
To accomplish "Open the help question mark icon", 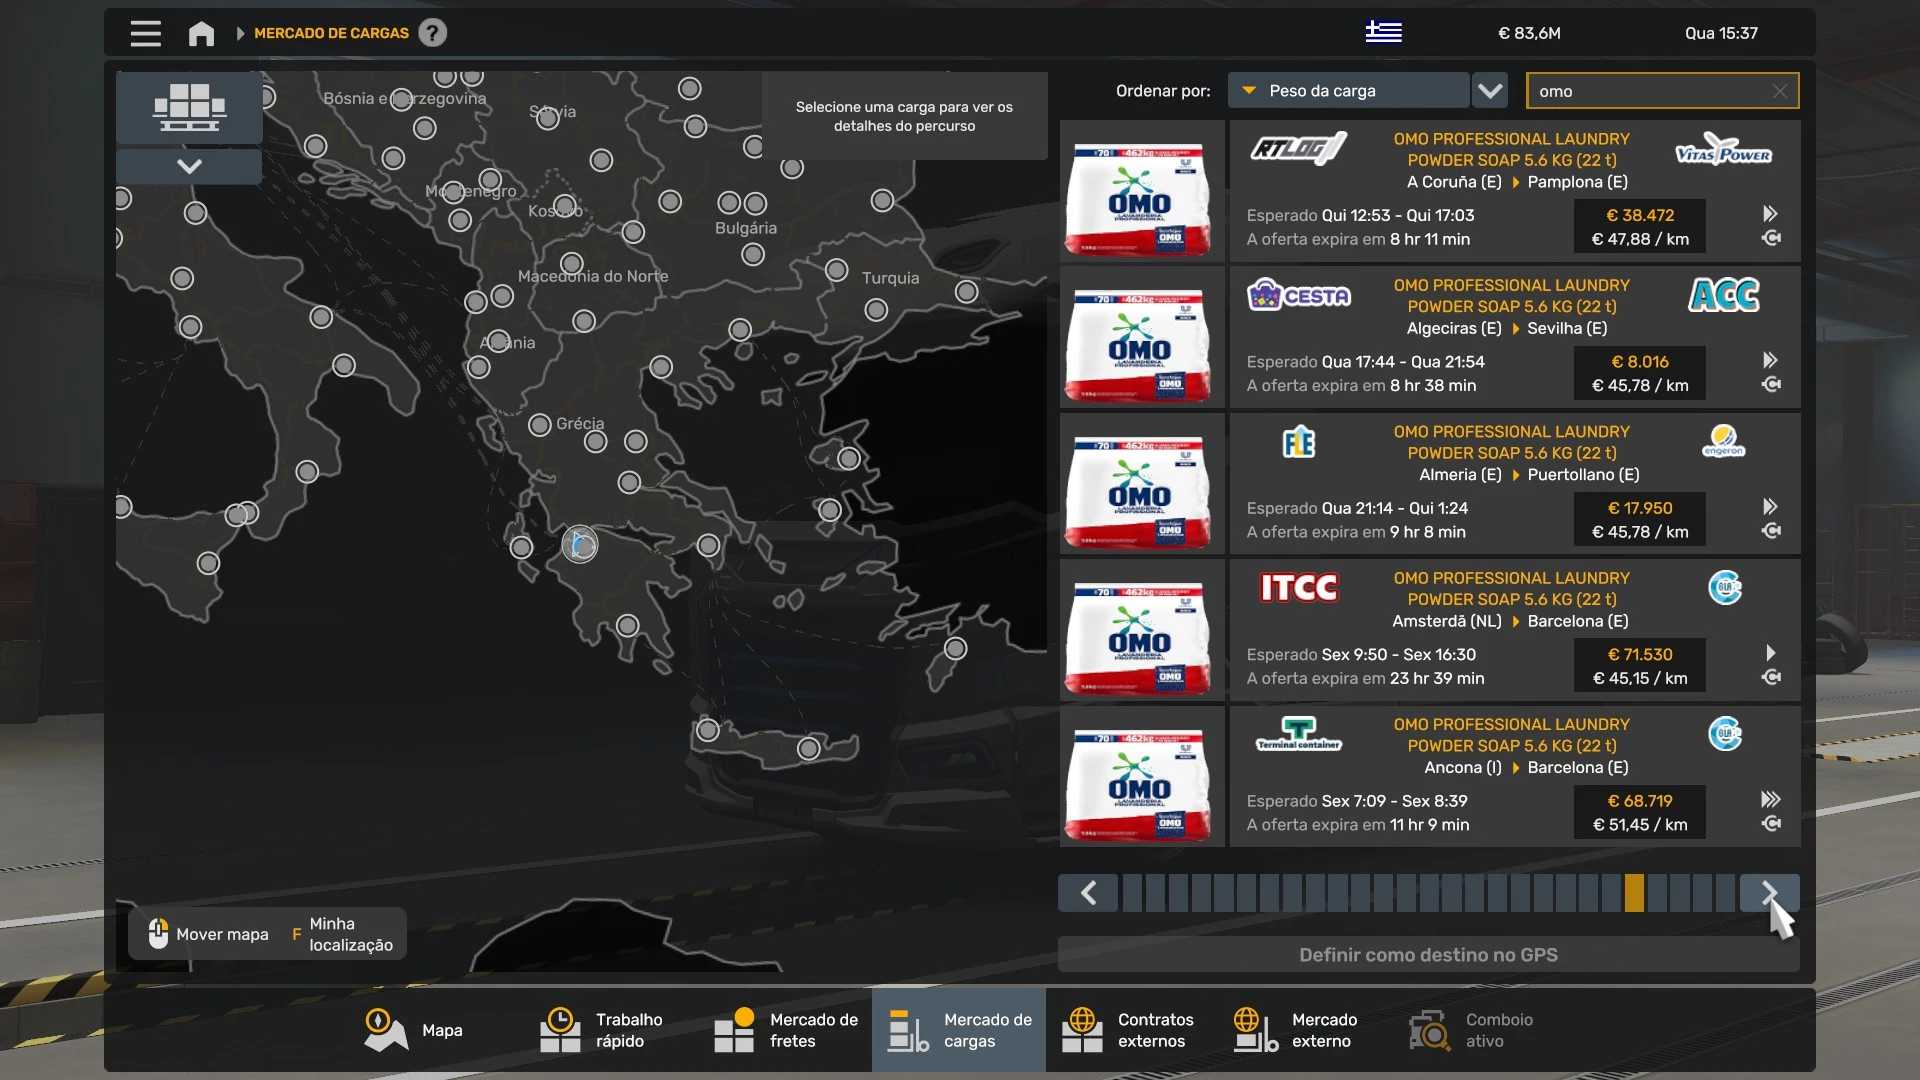I will (432, 33).
